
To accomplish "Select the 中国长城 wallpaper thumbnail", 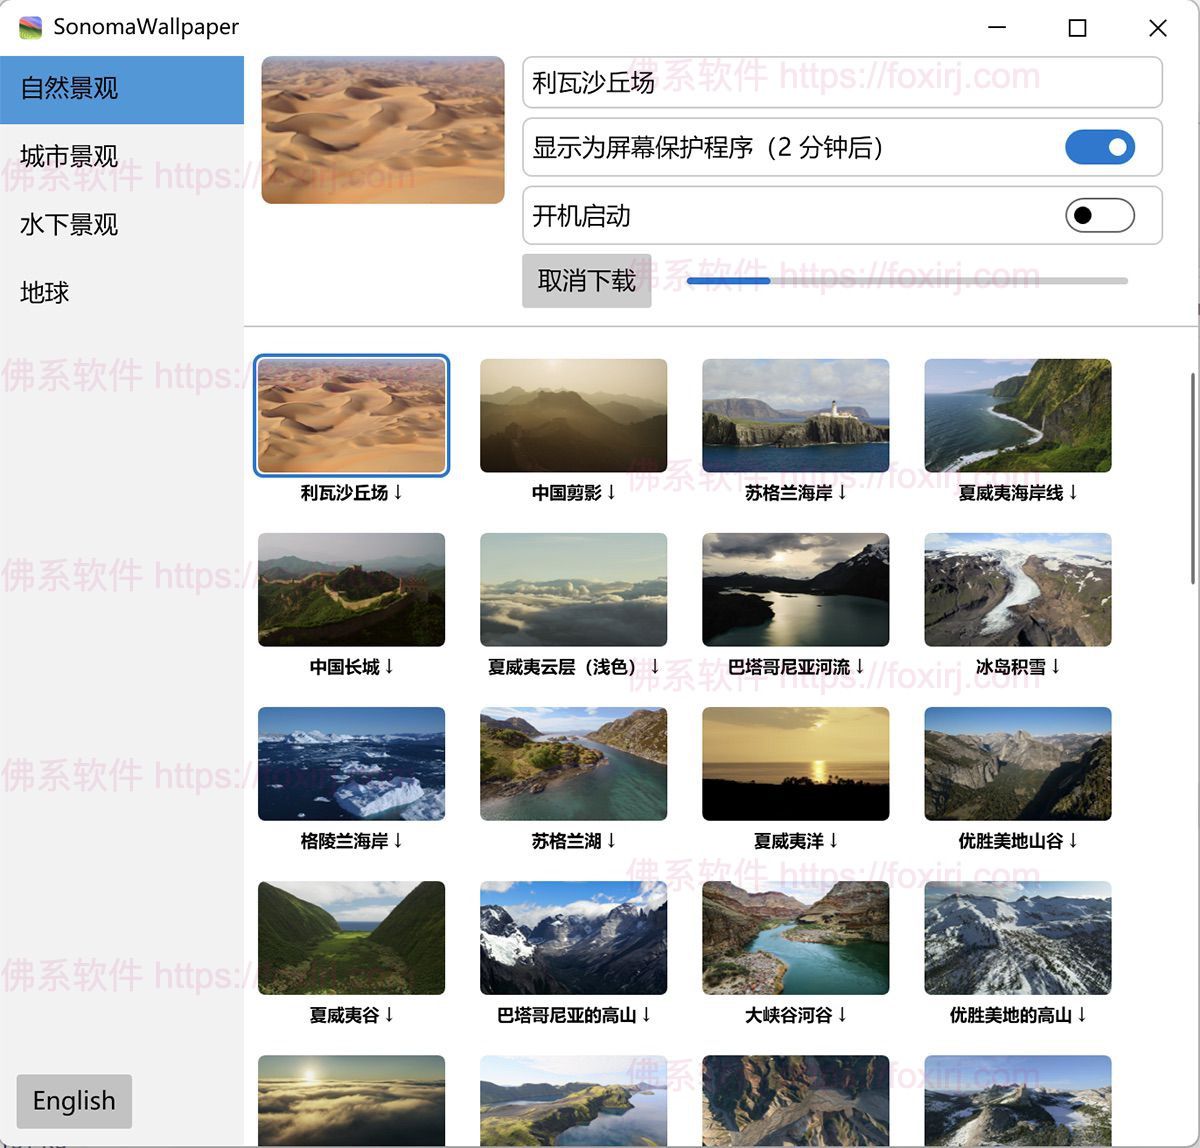I will [x=351, y=589].
